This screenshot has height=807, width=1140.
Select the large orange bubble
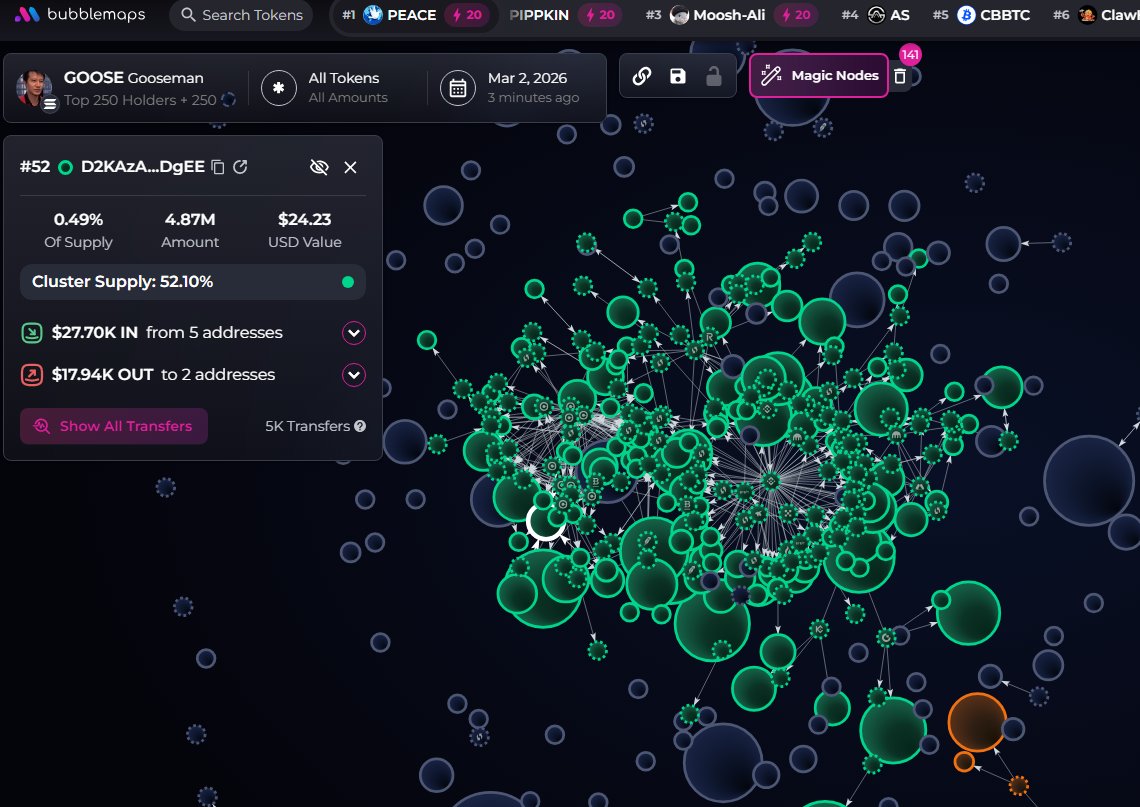[x=977, y=722]
